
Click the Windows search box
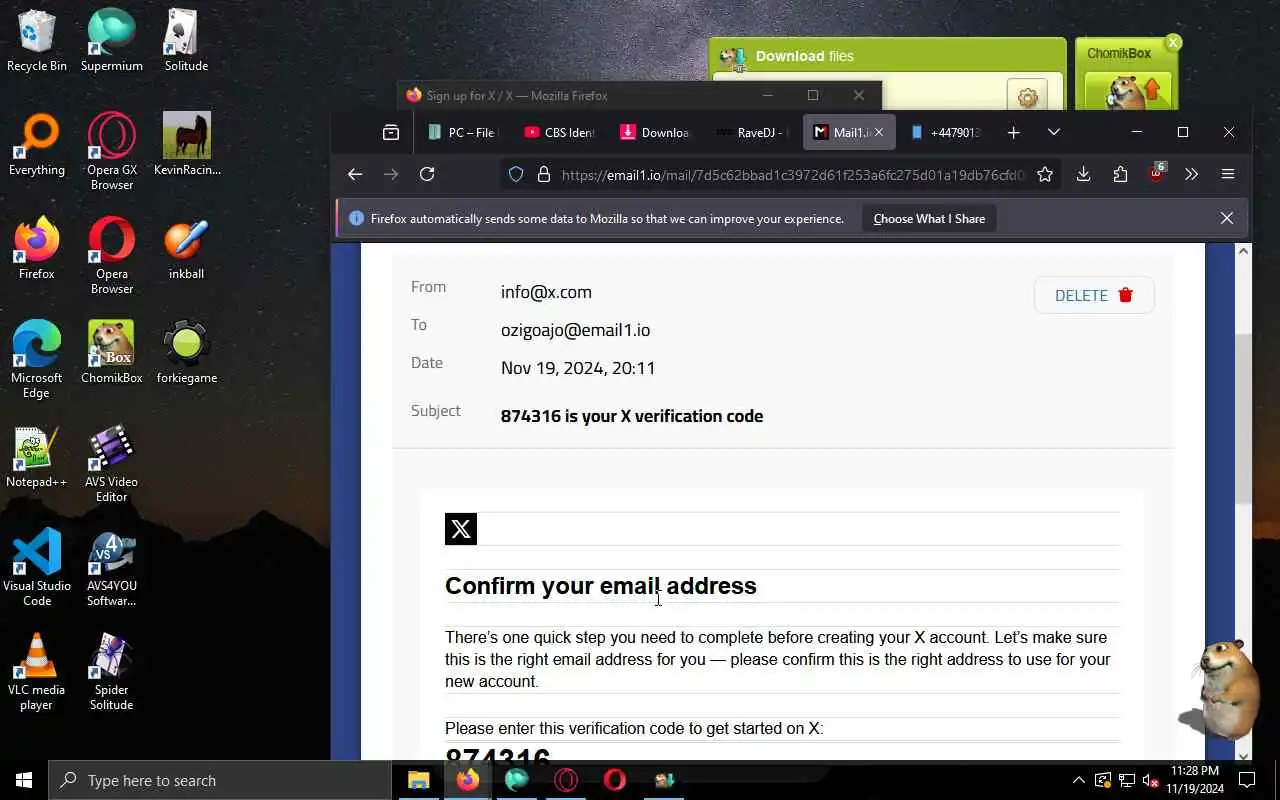coord(220,780)
